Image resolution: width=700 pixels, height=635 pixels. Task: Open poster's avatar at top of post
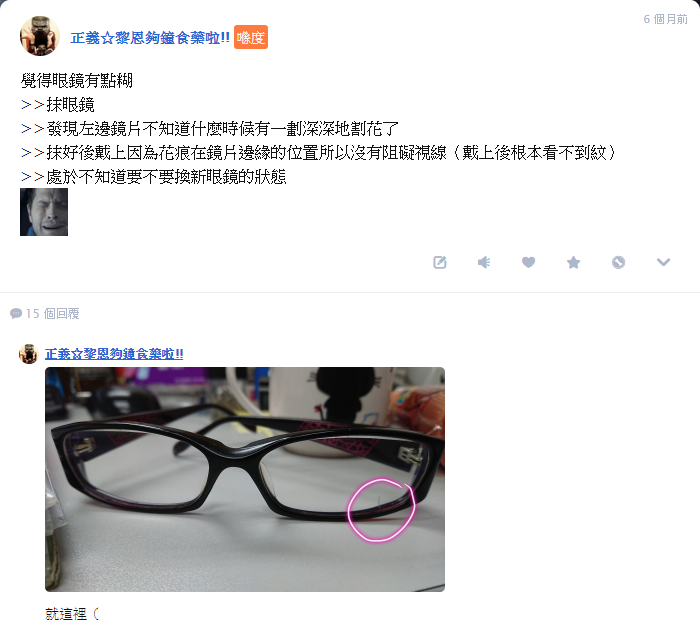point(40,36)
